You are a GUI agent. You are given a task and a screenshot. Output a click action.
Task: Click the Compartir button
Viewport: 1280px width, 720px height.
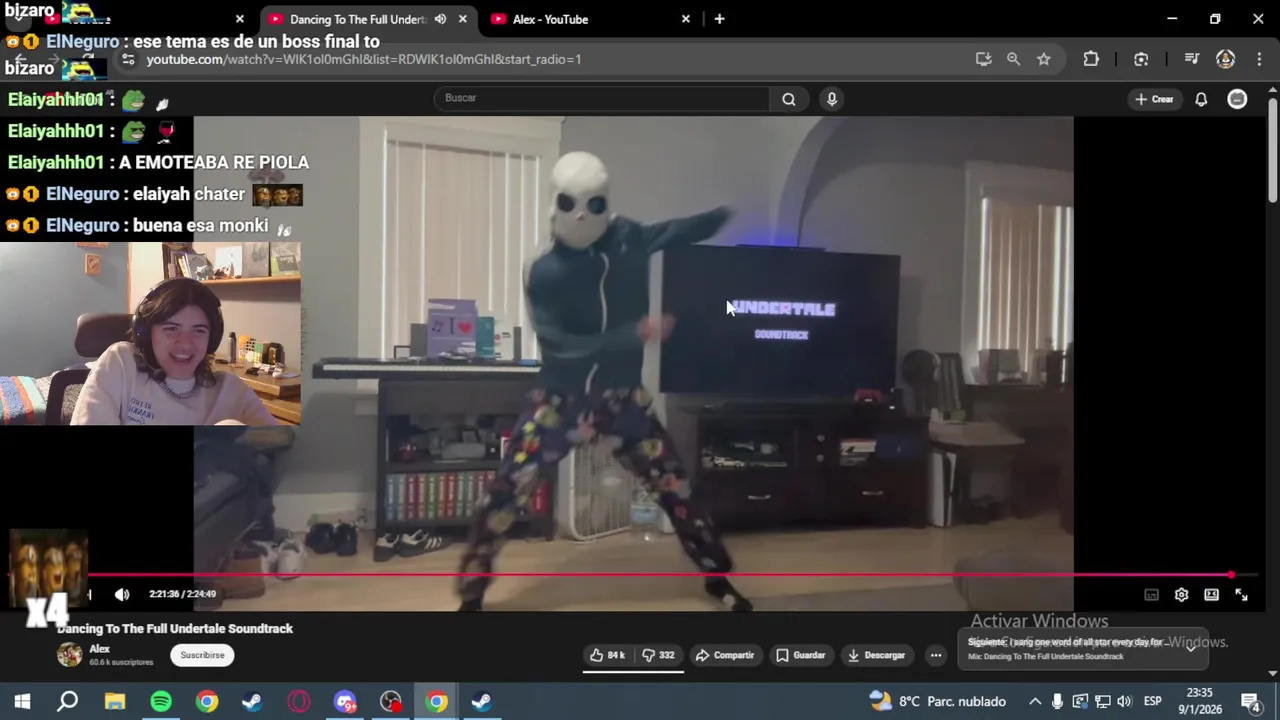pyautogui.click(x=725, y=655)
